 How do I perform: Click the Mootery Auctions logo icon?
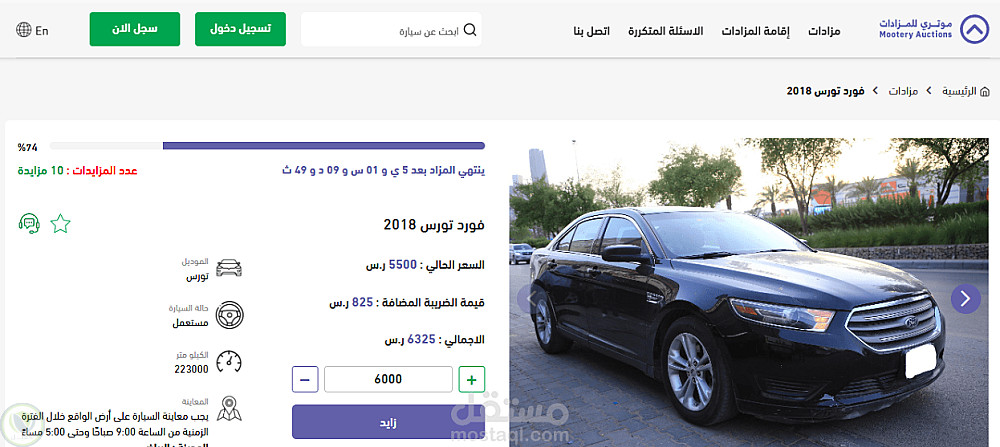click(x=974, y=29)
